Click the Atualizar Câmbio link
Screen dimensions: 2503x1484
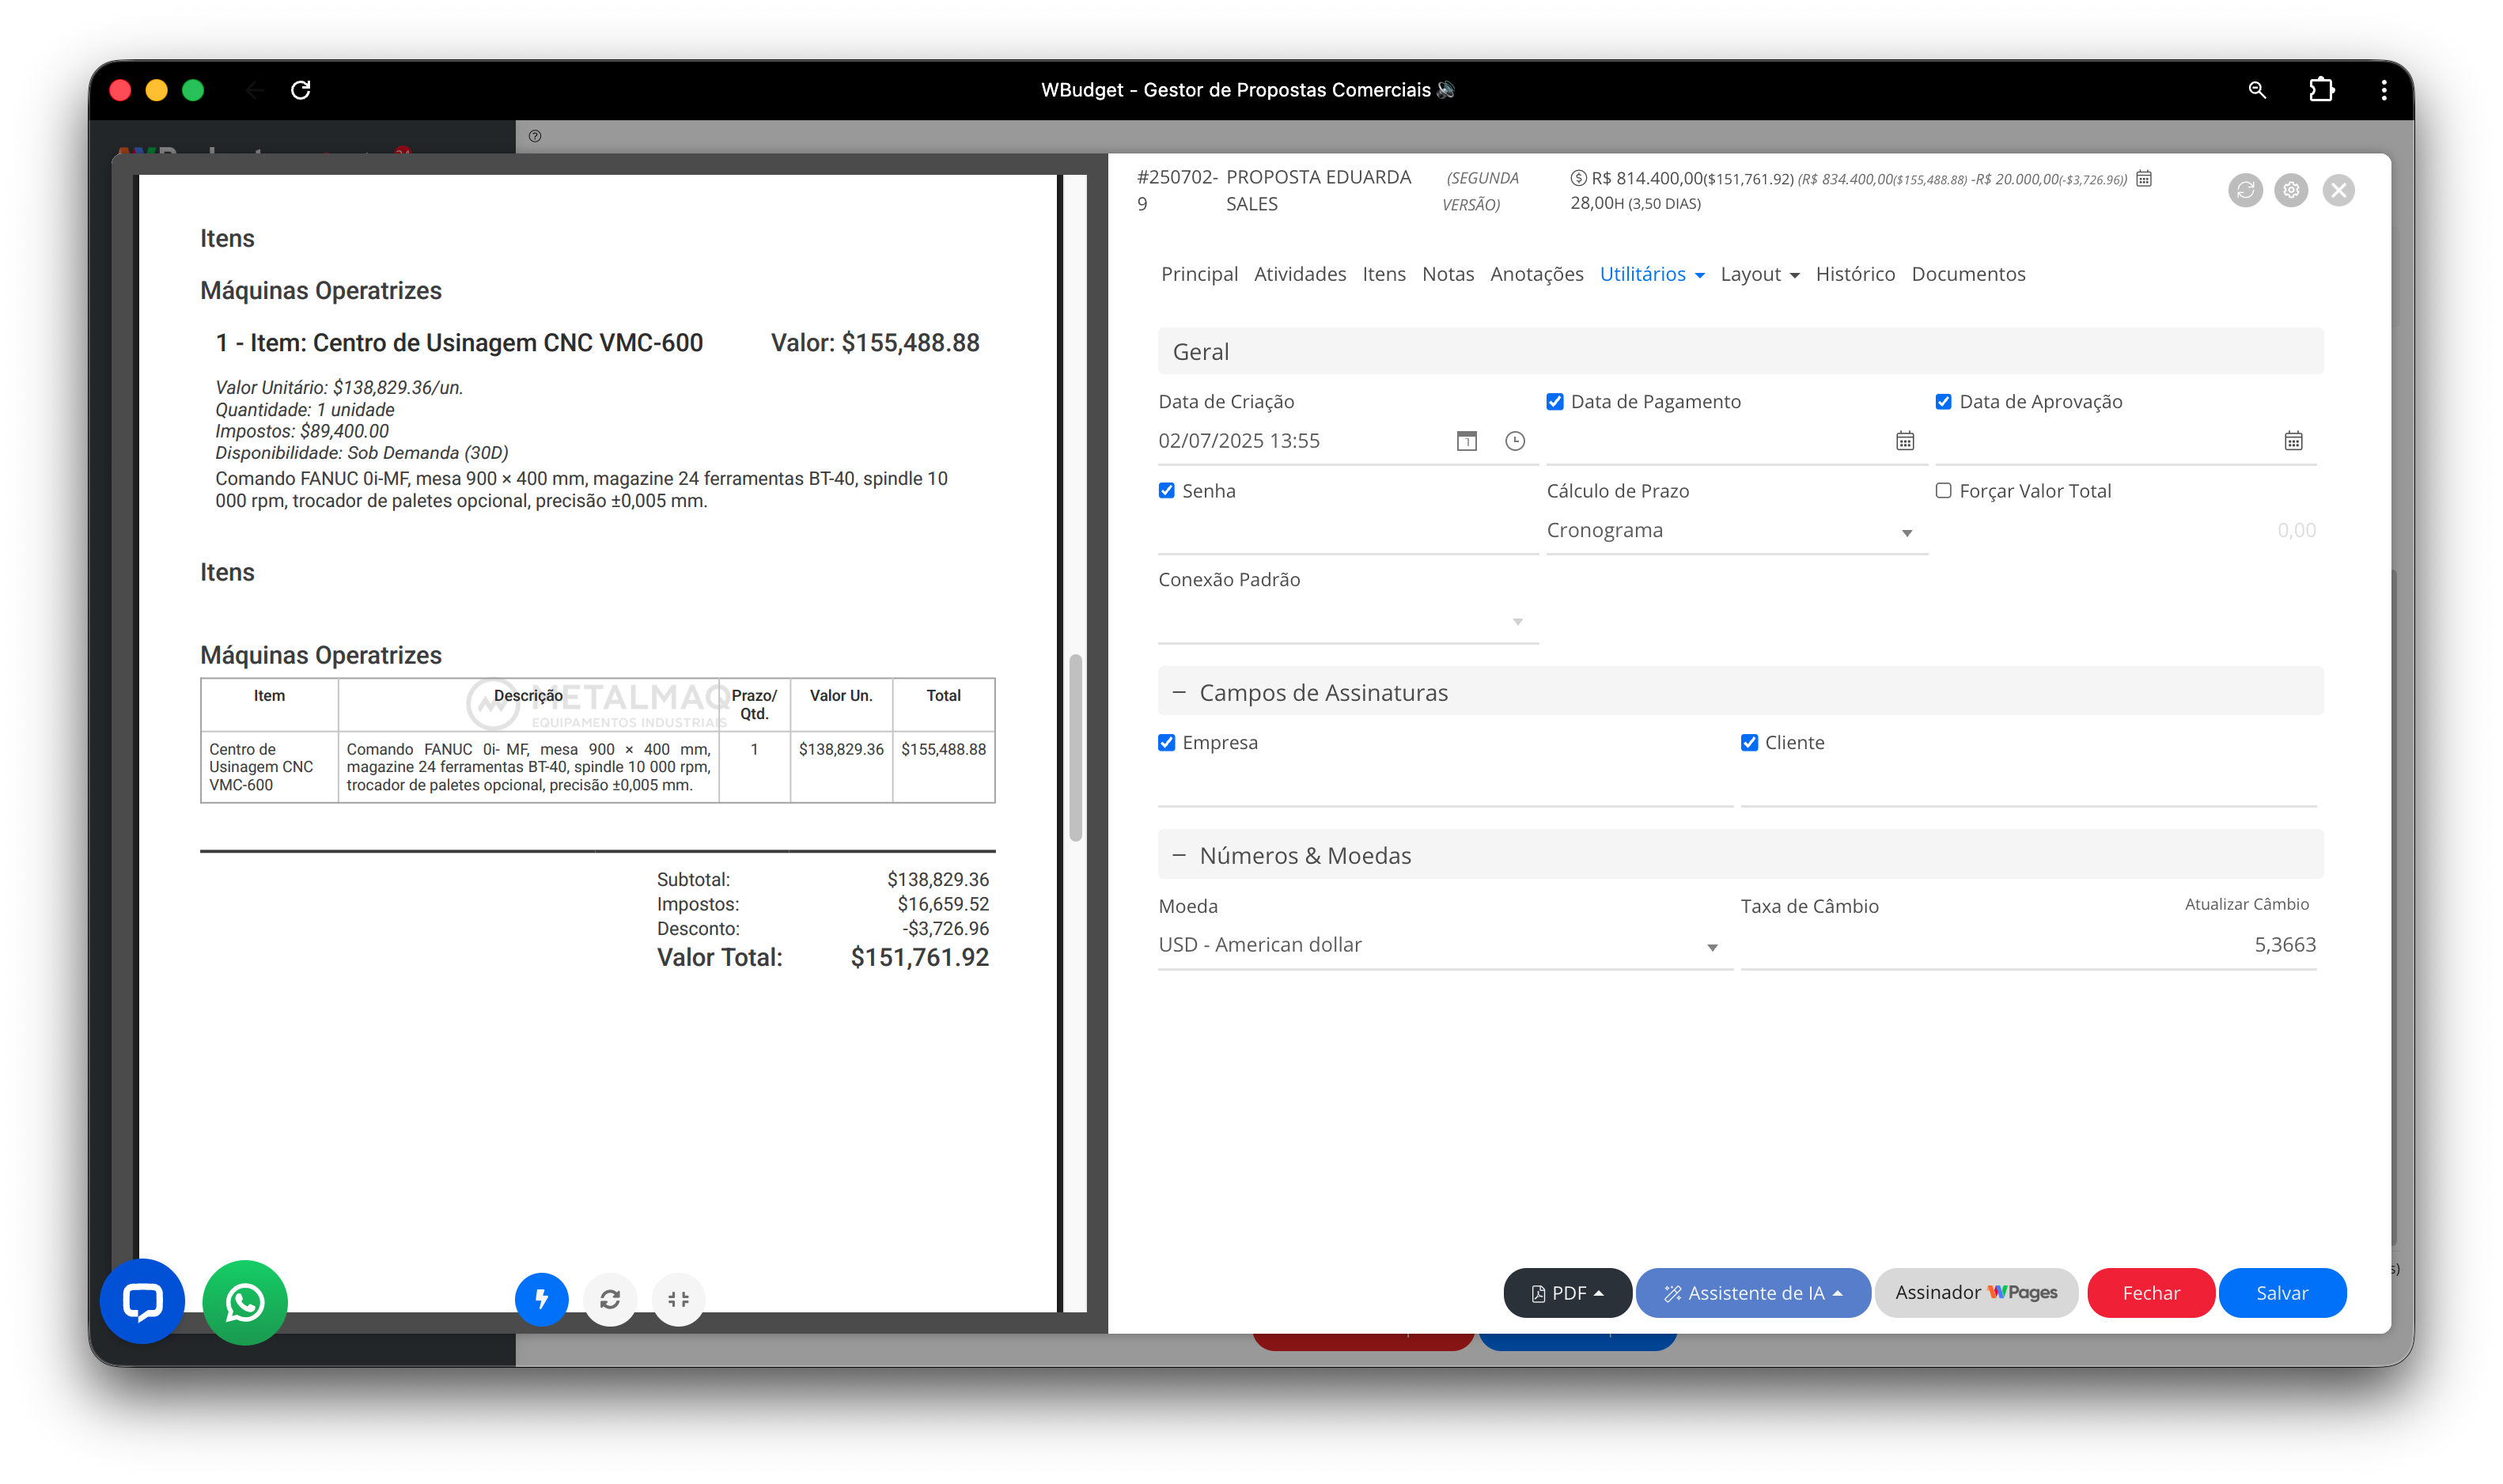(x=2246, y=904)
